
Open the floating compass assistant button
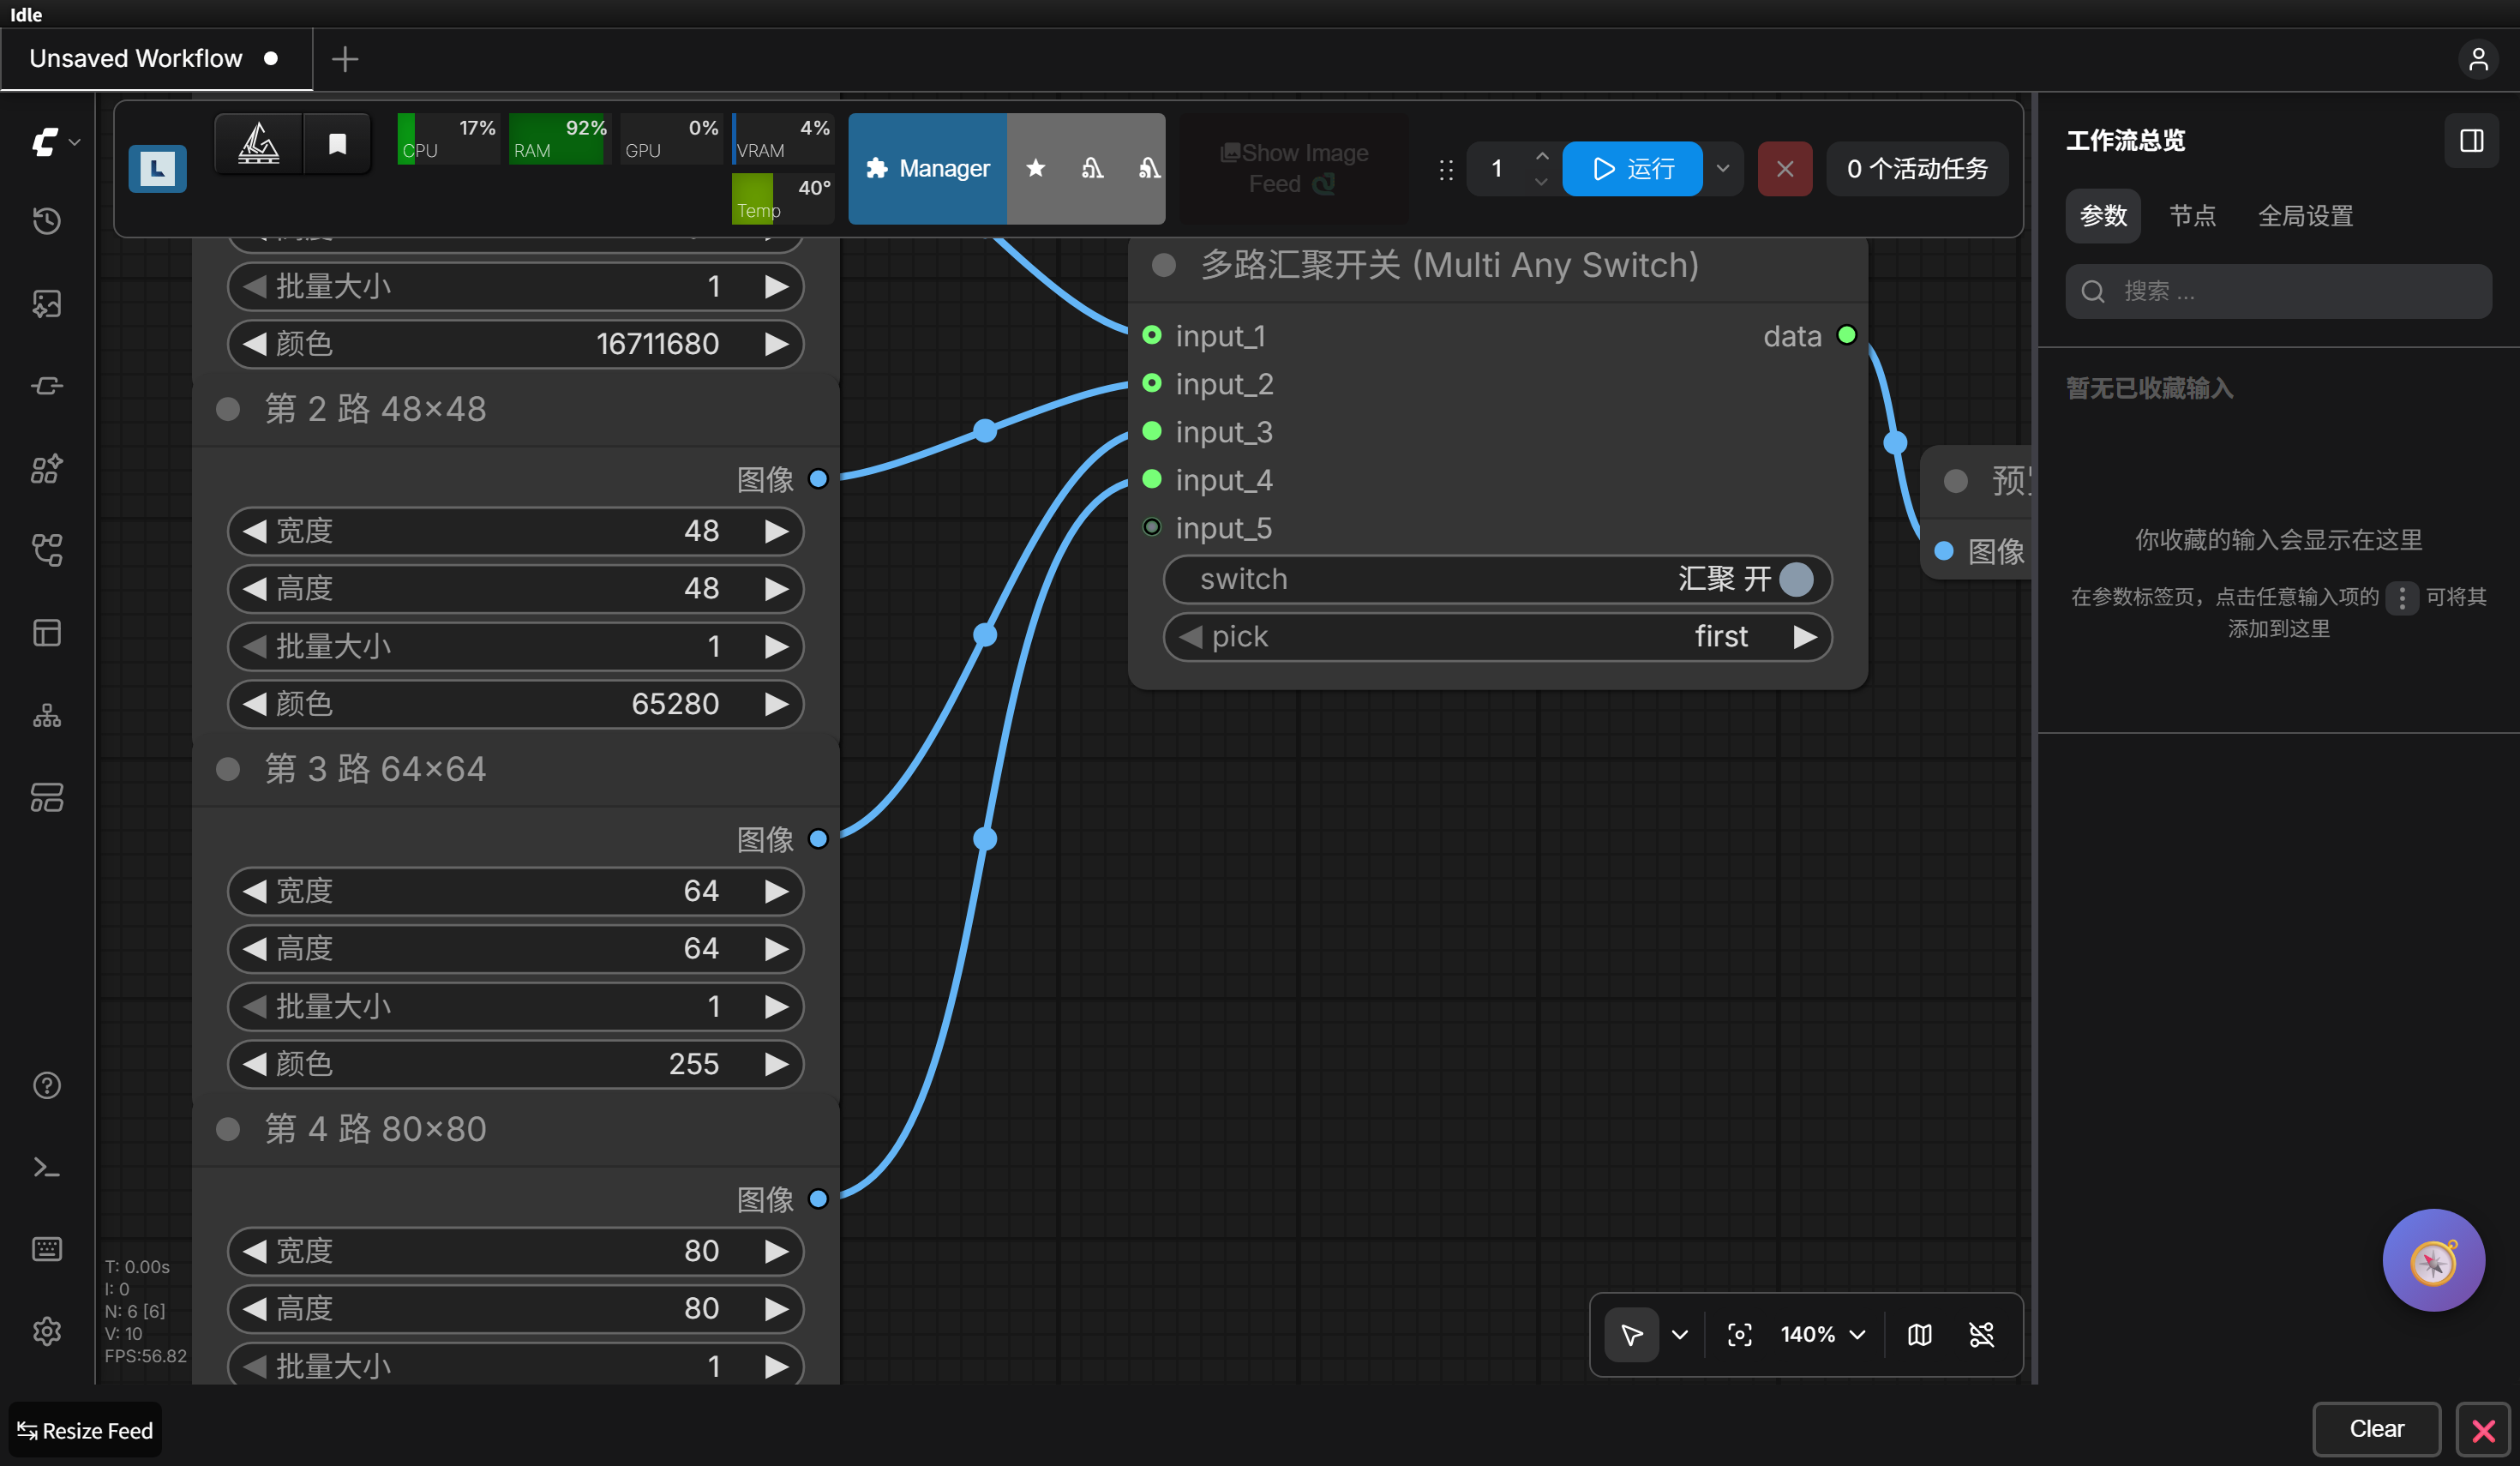coord(2433,1260)
